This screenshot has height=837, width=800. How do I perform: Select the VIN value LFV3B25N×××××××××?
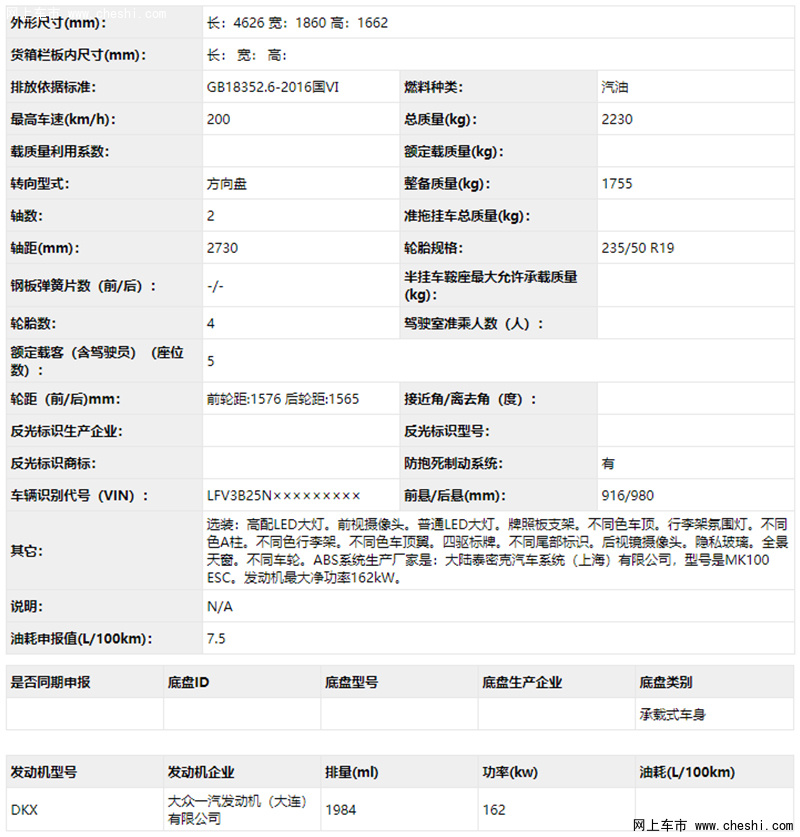(283, 496)
